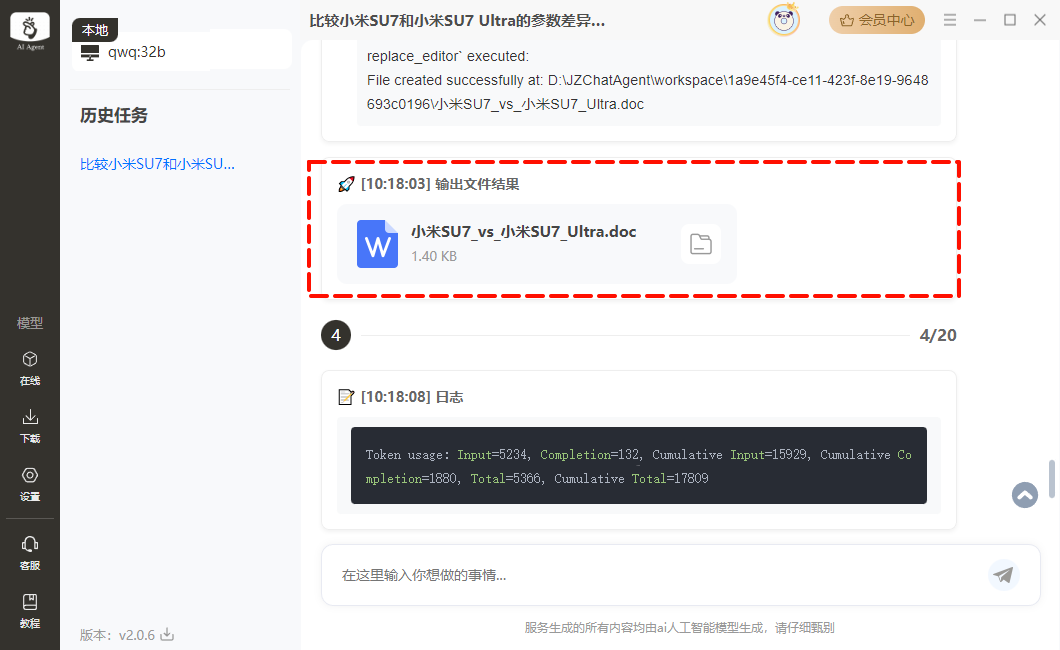Click the notepad icon beside 日志

[x=346, y=397]
